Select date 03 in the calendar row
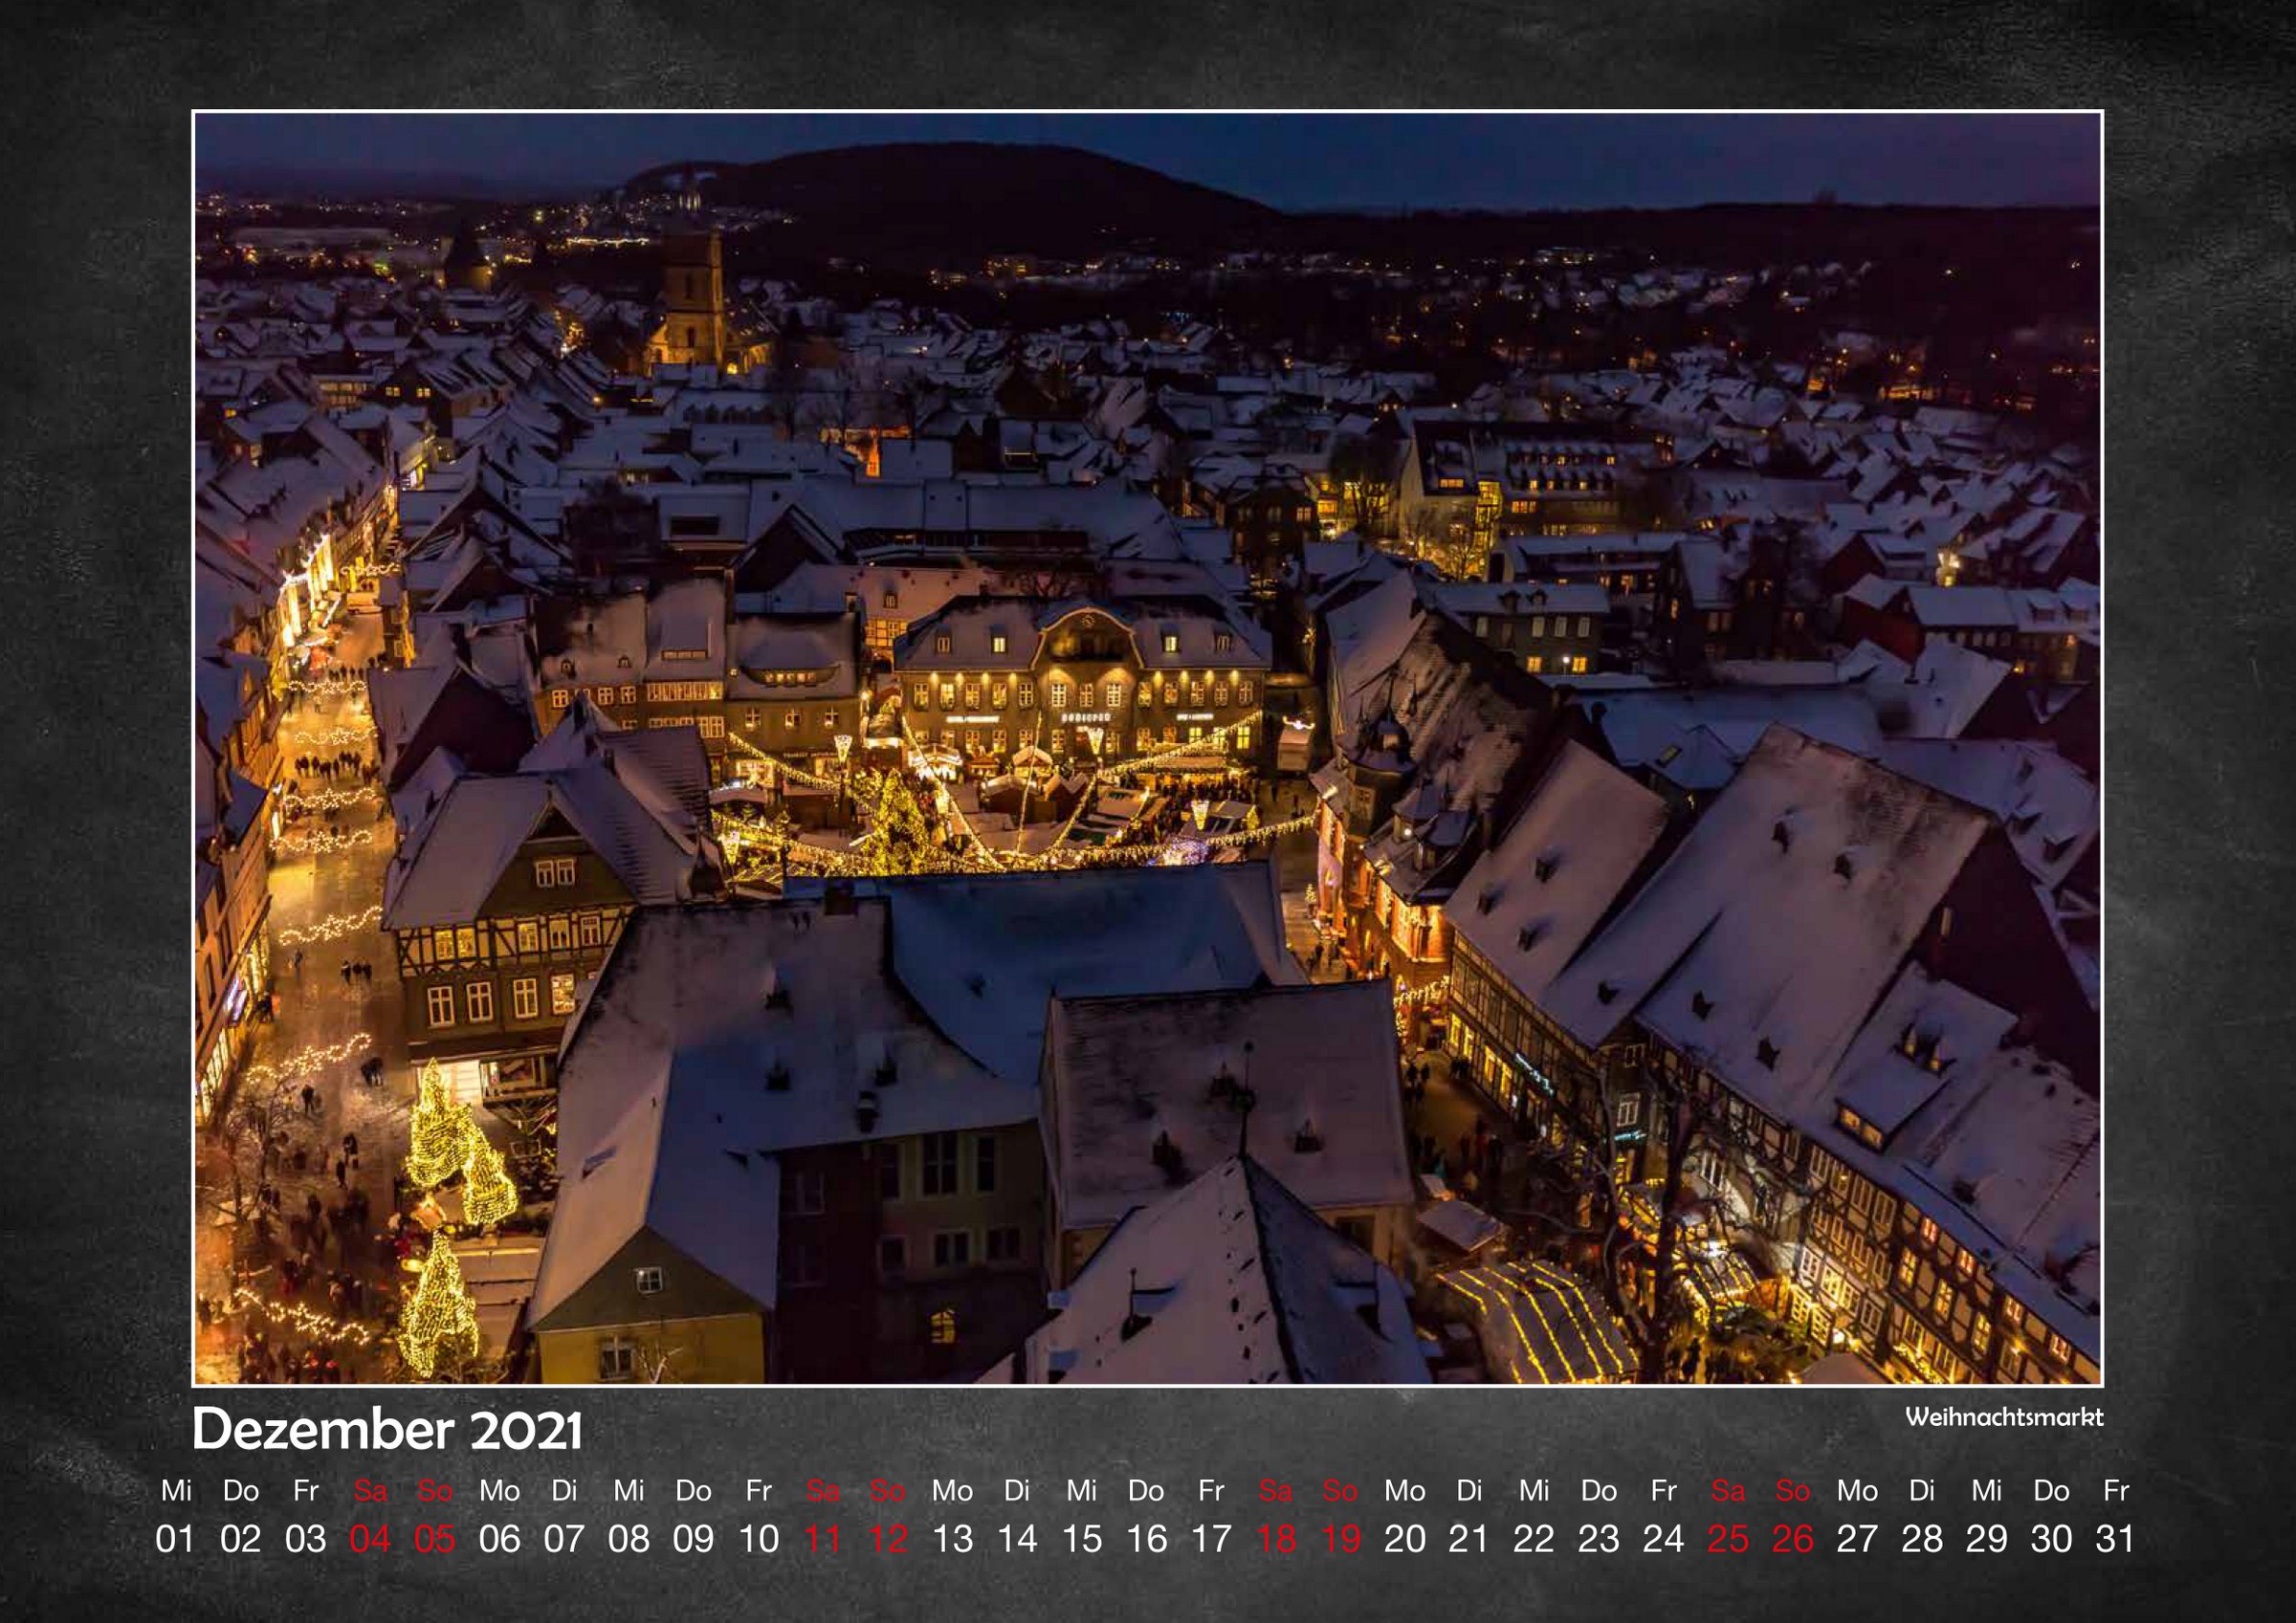 [x=305, y=1538]
